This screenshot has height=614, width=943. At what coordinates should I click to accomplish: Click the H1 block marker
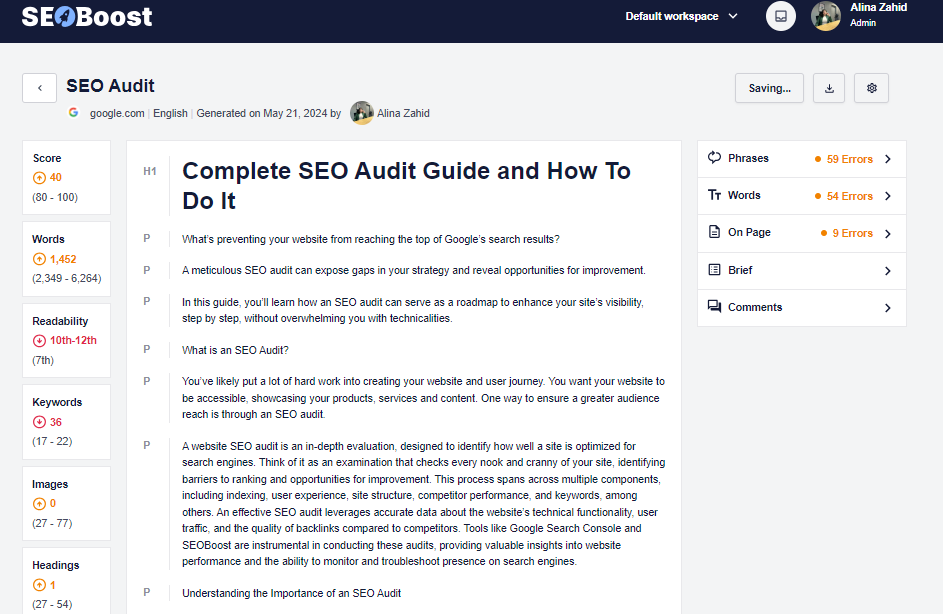click(150, 171)
